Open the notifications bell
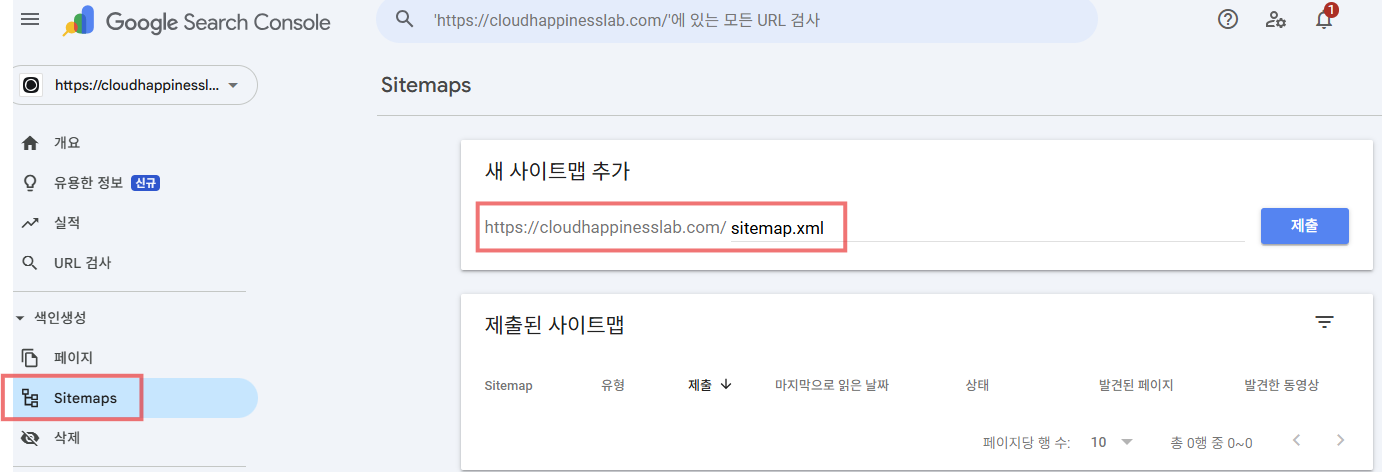 (1324, 20)
